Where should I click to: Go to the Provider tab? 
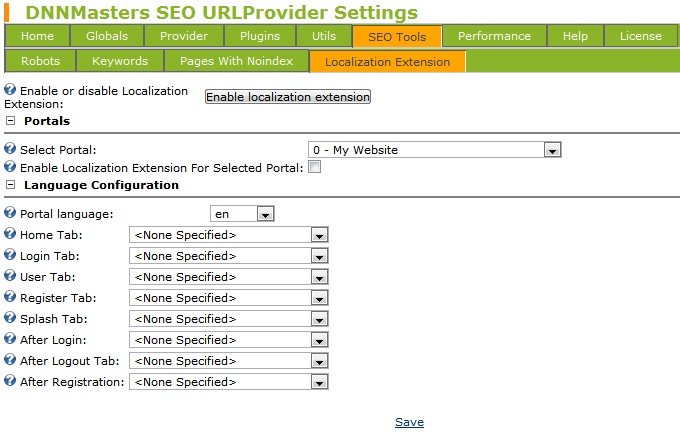click(184, 36)
